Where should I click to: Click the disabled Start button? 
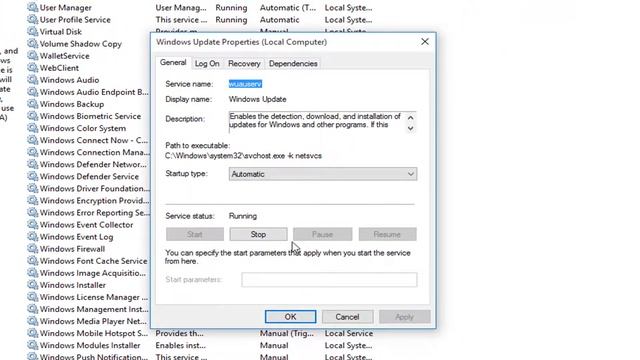(195, 234)
